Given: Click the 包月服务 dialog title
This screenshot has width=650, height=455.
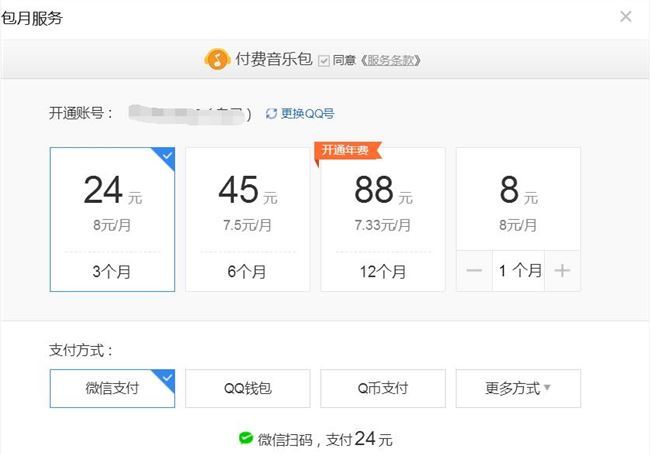Looking at the screenshot, I should tap(32, 18).
